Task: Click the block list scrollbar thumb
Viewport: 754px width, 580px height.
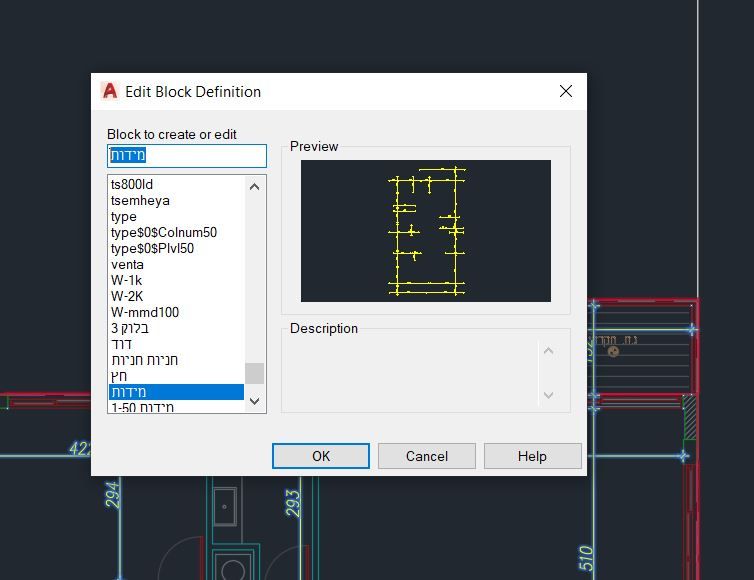Action: click(255, 373)
